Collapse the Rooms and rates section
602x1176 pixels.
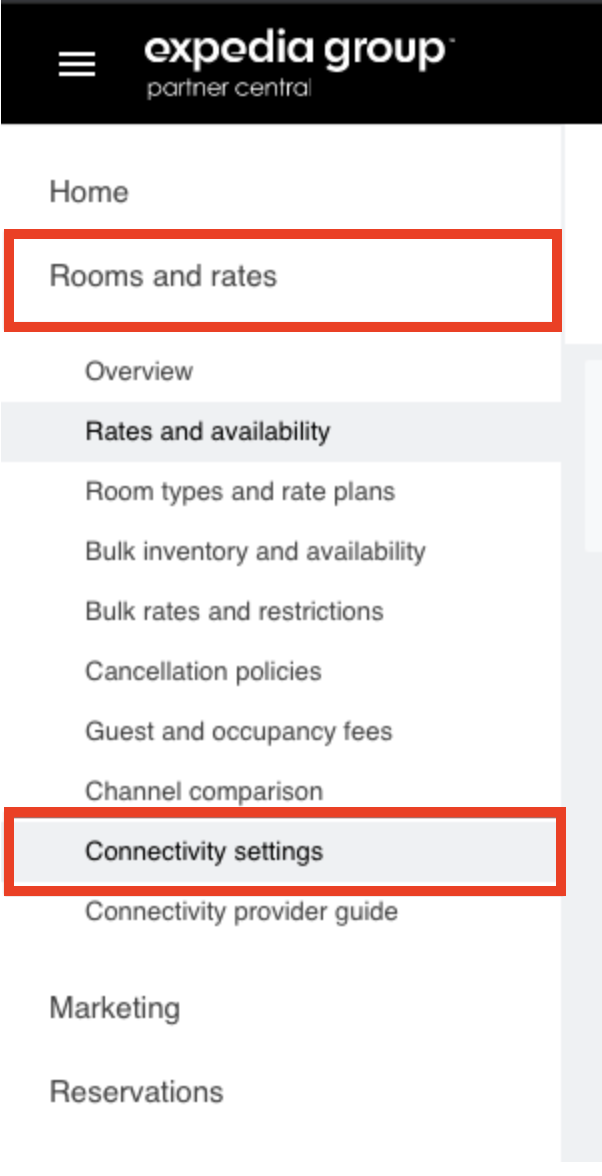click(x=163, y=276)
